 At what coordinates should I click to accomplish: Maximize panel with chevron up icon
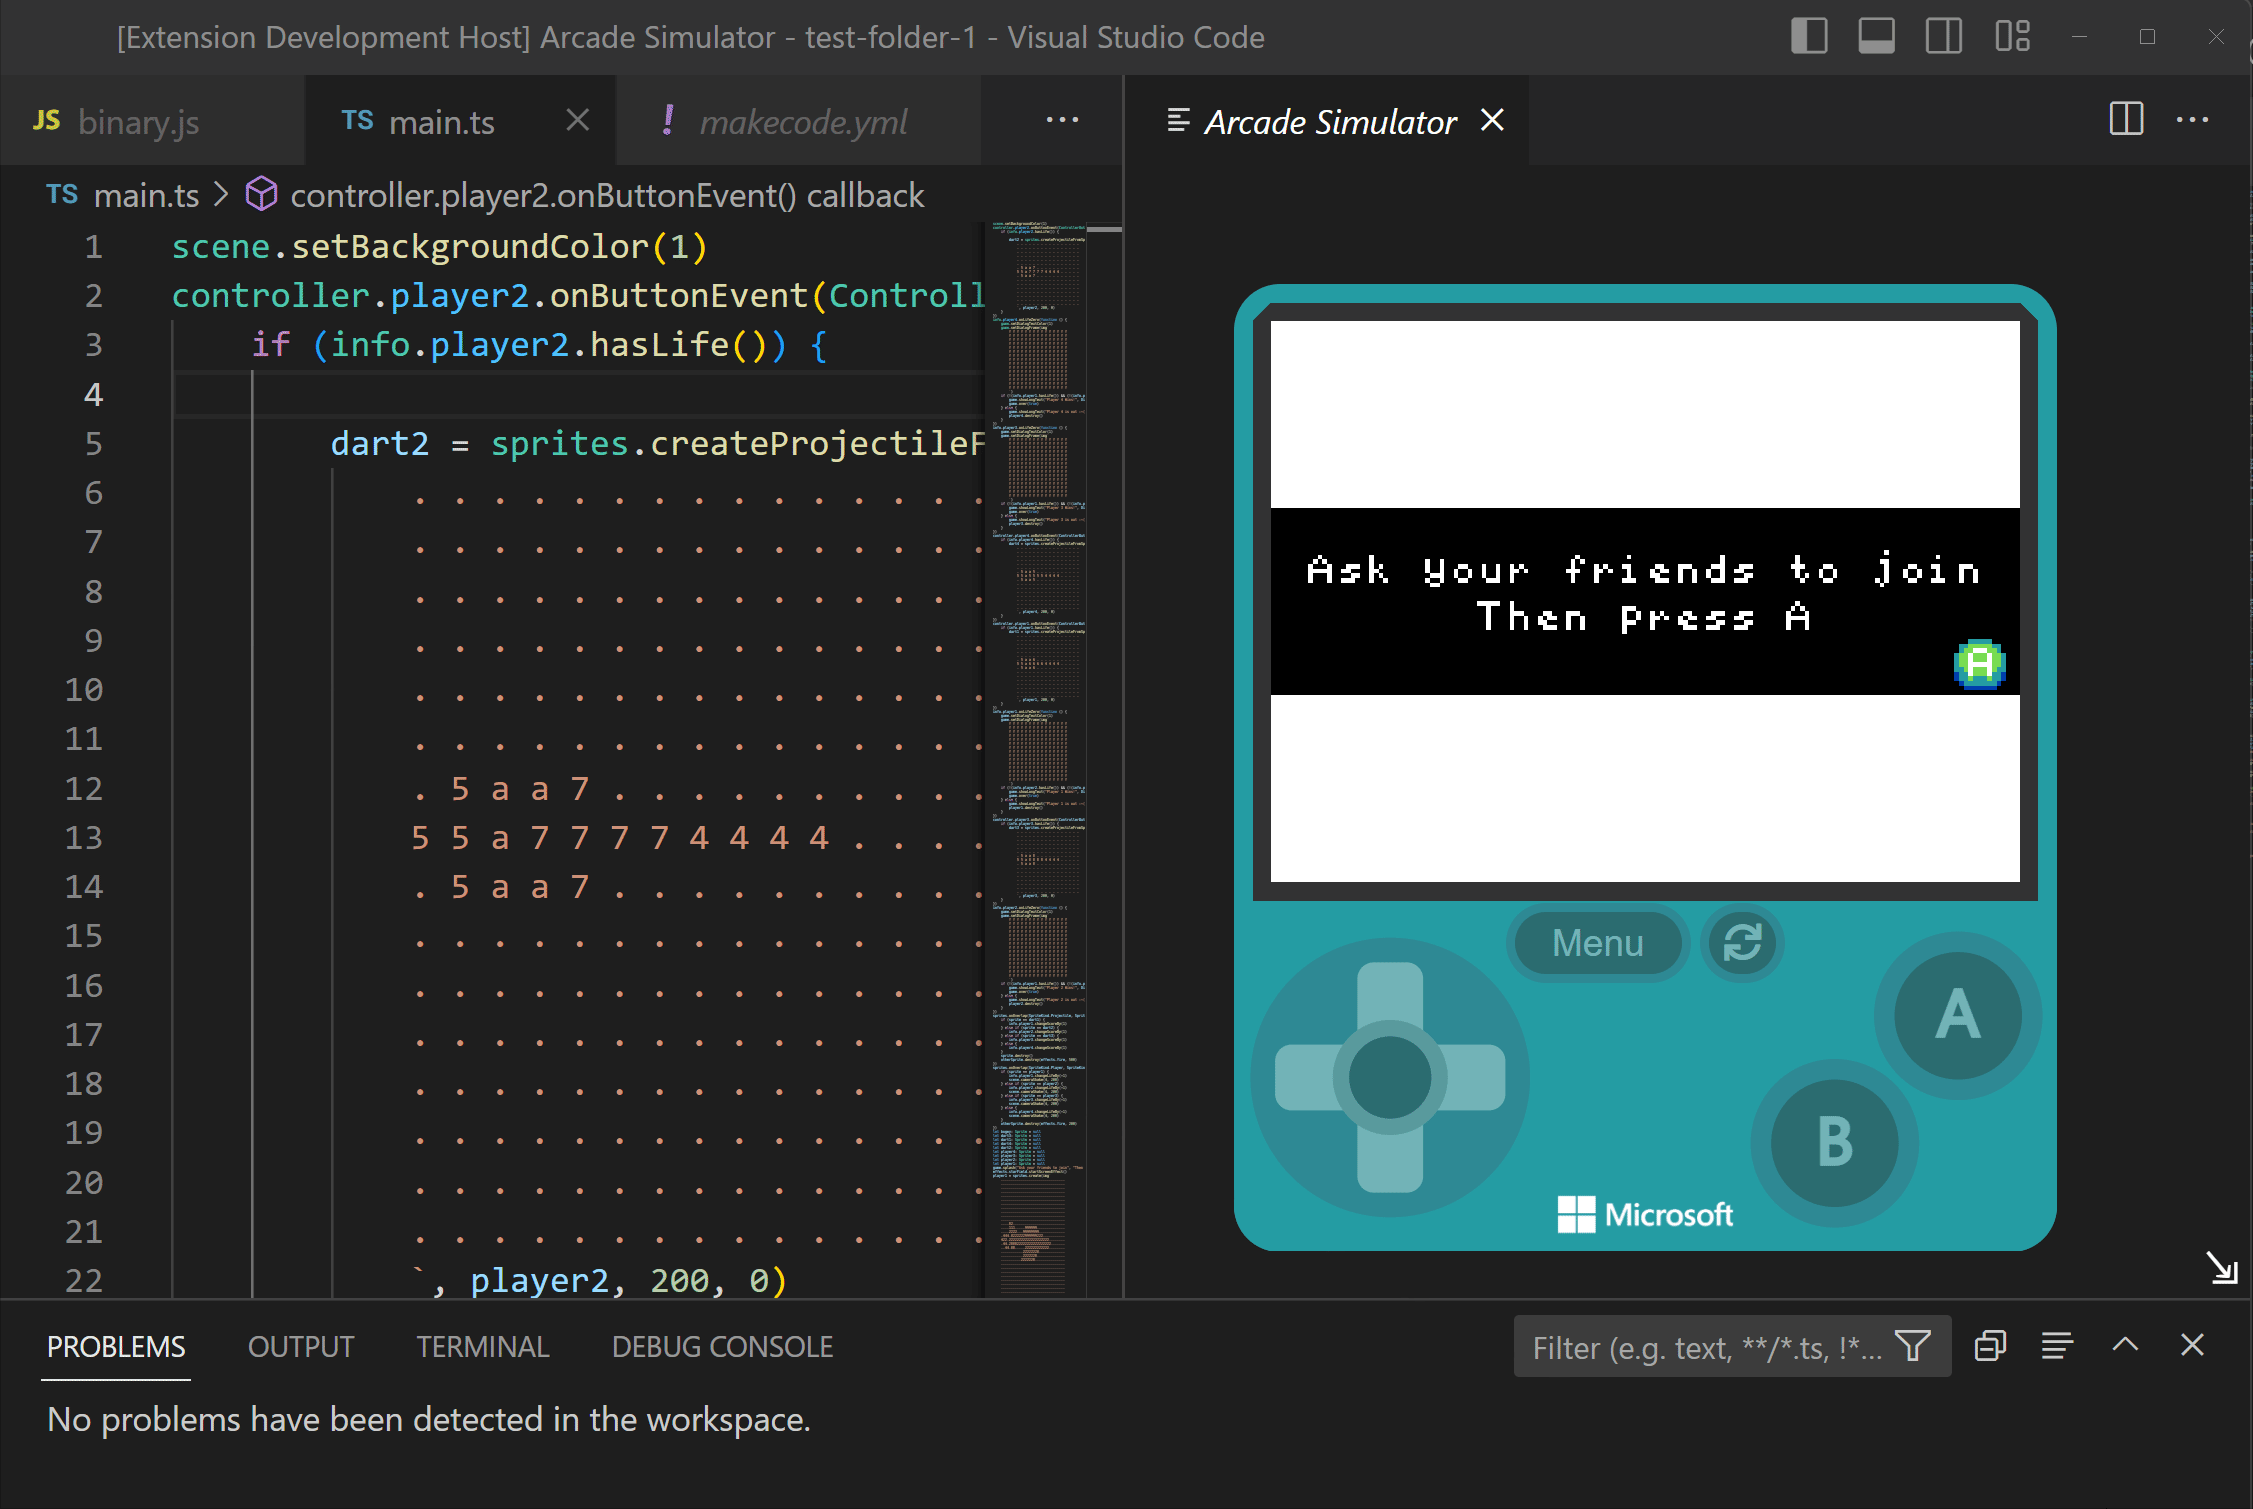(x=2125, y=1345)
